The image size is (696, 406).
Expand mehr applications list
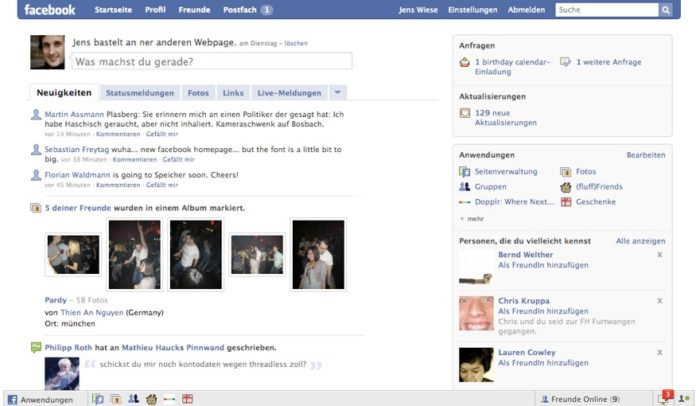click(472, 219)
